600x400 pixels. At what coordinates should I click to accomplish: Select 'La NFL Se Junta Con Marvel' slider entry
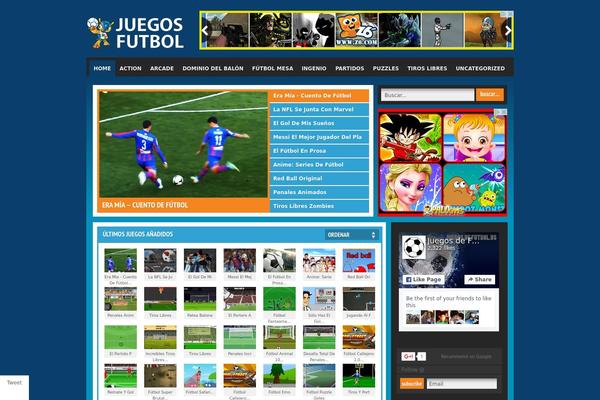(319, 109)
